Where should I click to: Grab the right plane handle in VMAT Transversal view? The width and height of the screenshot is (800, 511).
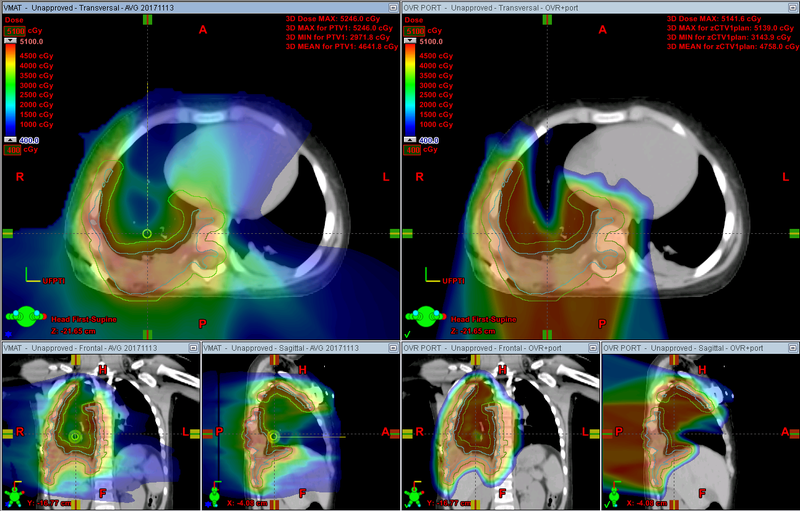(x=395, y=234)
